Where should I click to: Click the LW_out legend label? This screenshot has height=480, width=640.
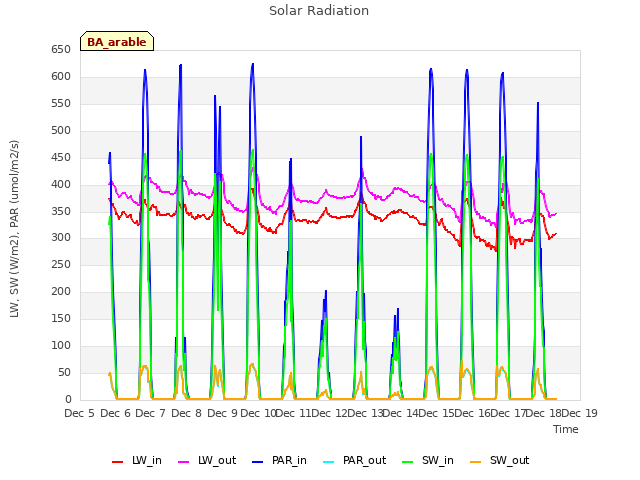click(217, 461)
